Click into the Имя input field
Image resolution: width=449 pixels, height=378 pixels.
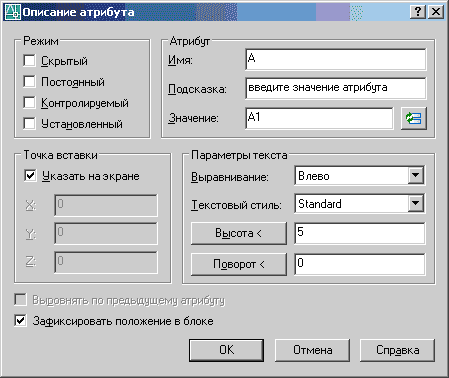point(336,59)
